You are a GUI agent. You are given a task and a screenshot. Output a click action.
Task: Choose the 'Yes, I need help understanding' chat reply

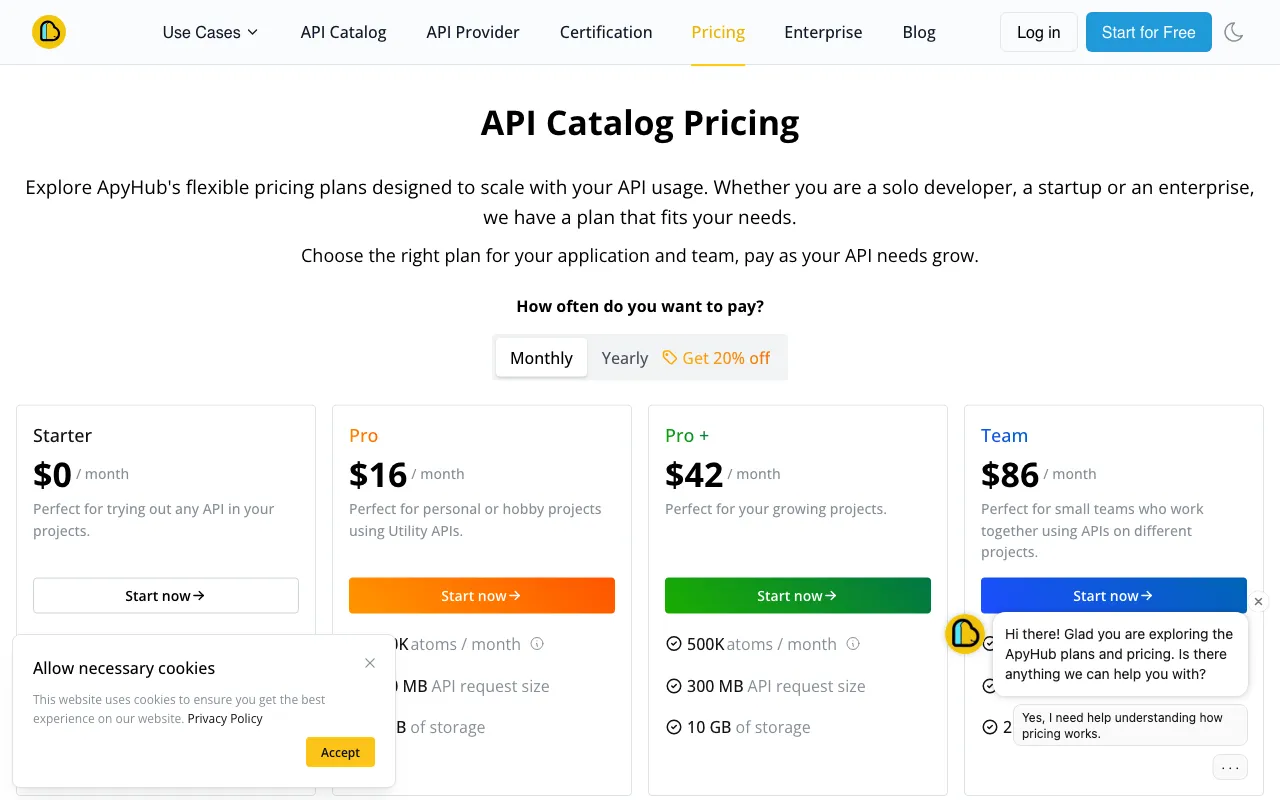point(1130,725)
